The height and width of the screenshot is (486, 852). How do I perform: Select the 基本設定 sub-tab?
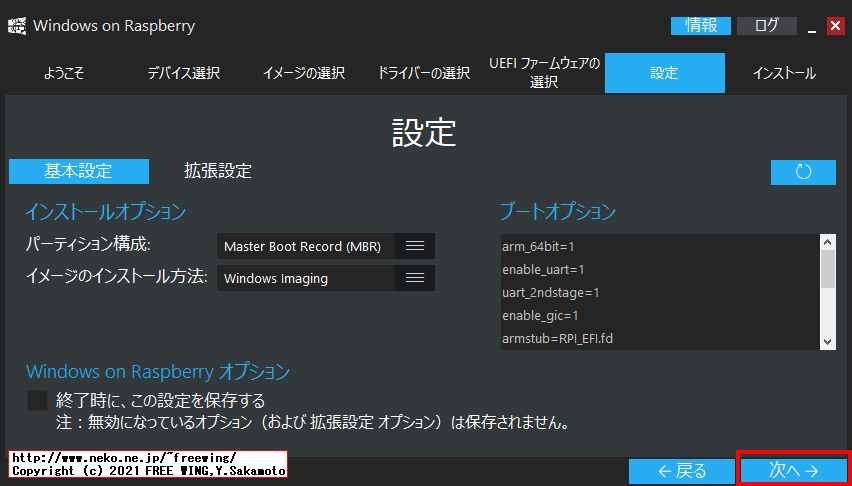tap(79, 171)
